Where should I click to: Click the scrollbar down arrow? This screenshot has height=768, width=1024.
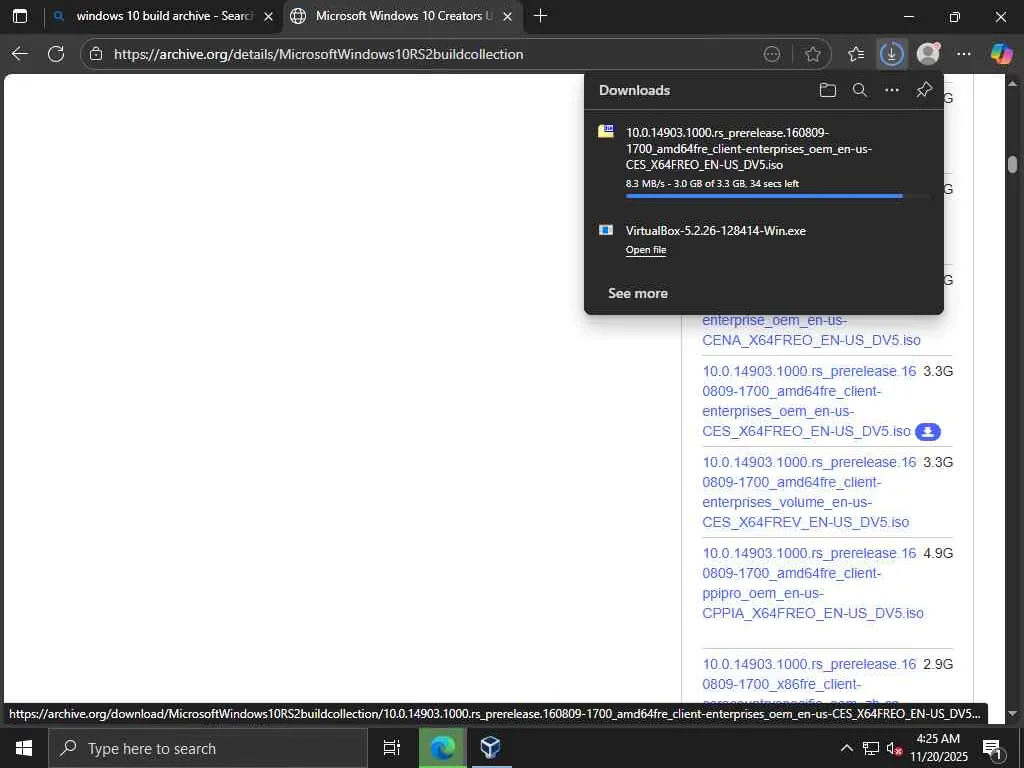1012,714
